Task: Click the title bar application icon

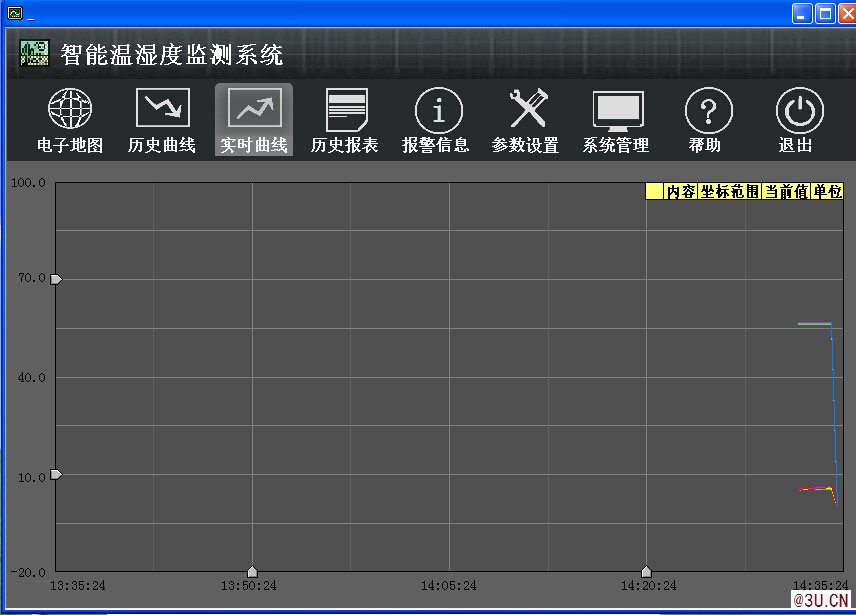Action: 15,13
